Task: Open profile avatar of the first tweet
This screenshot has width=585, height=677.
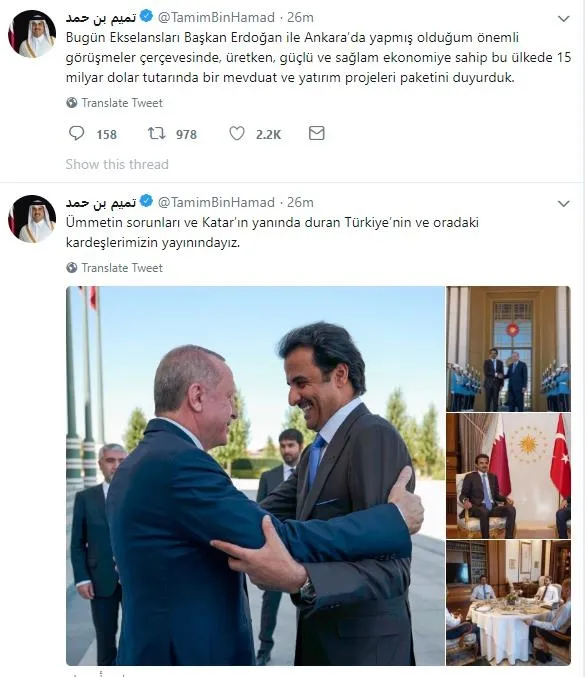Action: click(32, 34)
